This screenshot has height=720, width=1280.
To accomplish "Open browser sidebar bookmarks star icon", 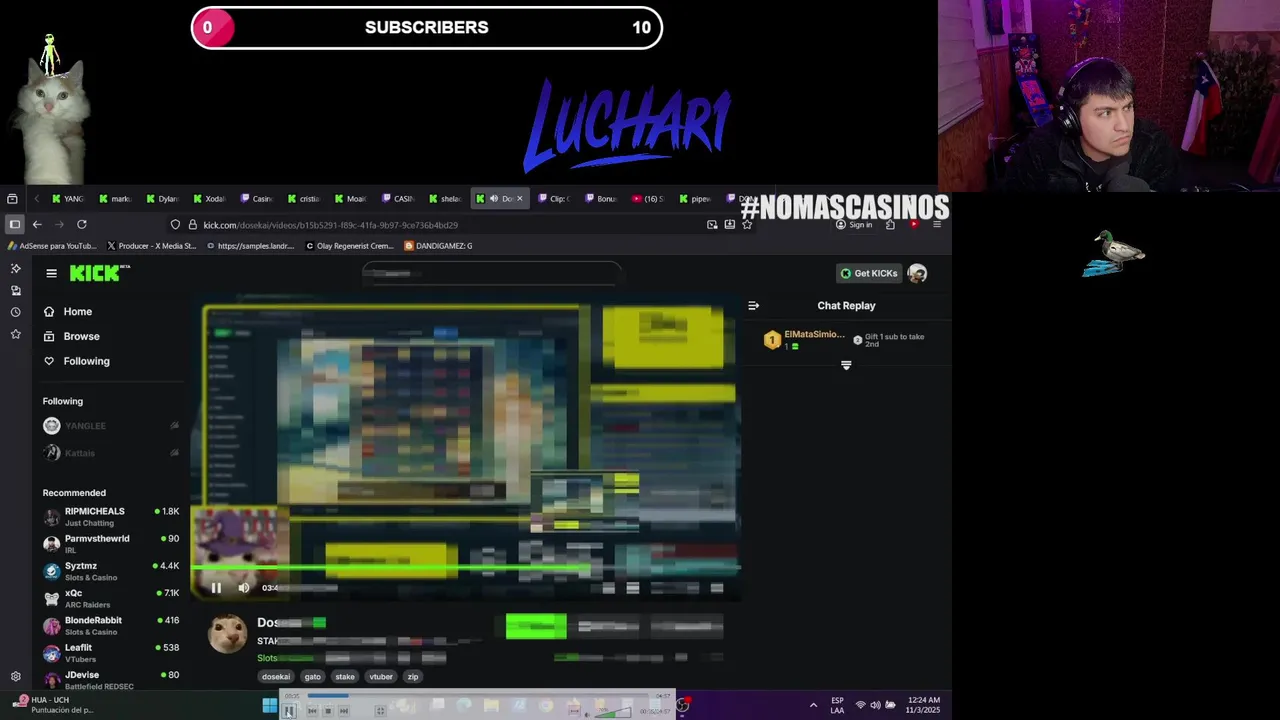I will [15, 334].
